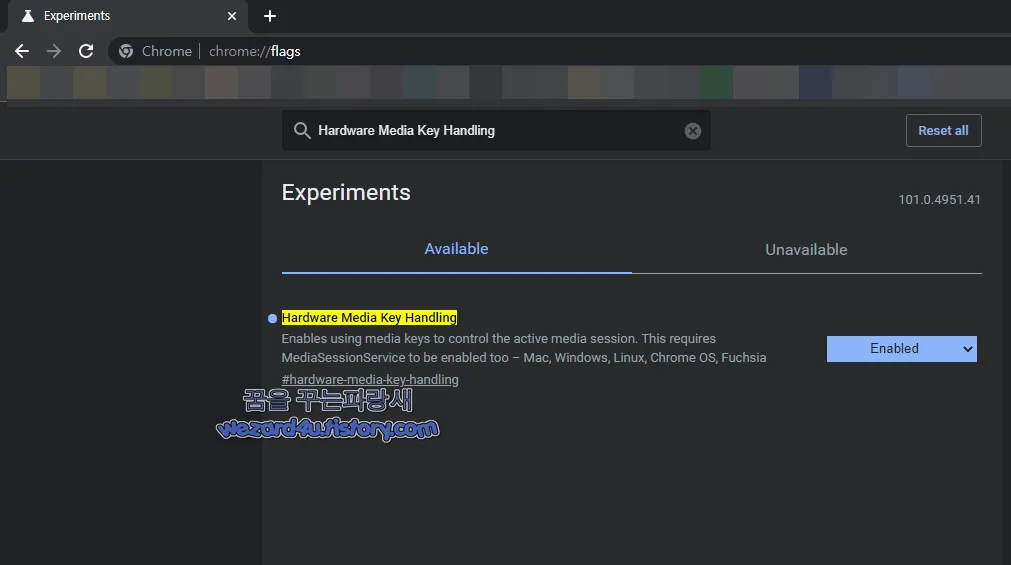Viewport: 1011px width, 565px height.
Task: Clear the flags search text
Action: point(692,131)
